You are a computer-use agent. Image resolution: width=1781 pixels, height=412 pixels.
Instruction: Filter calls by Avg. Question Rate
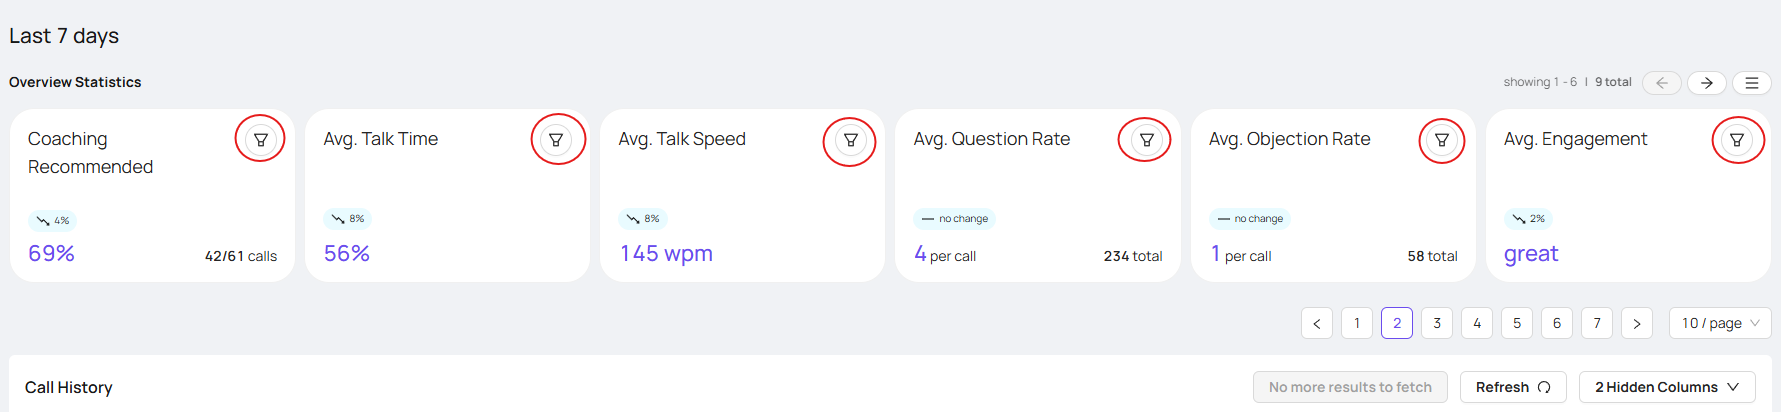click(x=1147, y=140)
